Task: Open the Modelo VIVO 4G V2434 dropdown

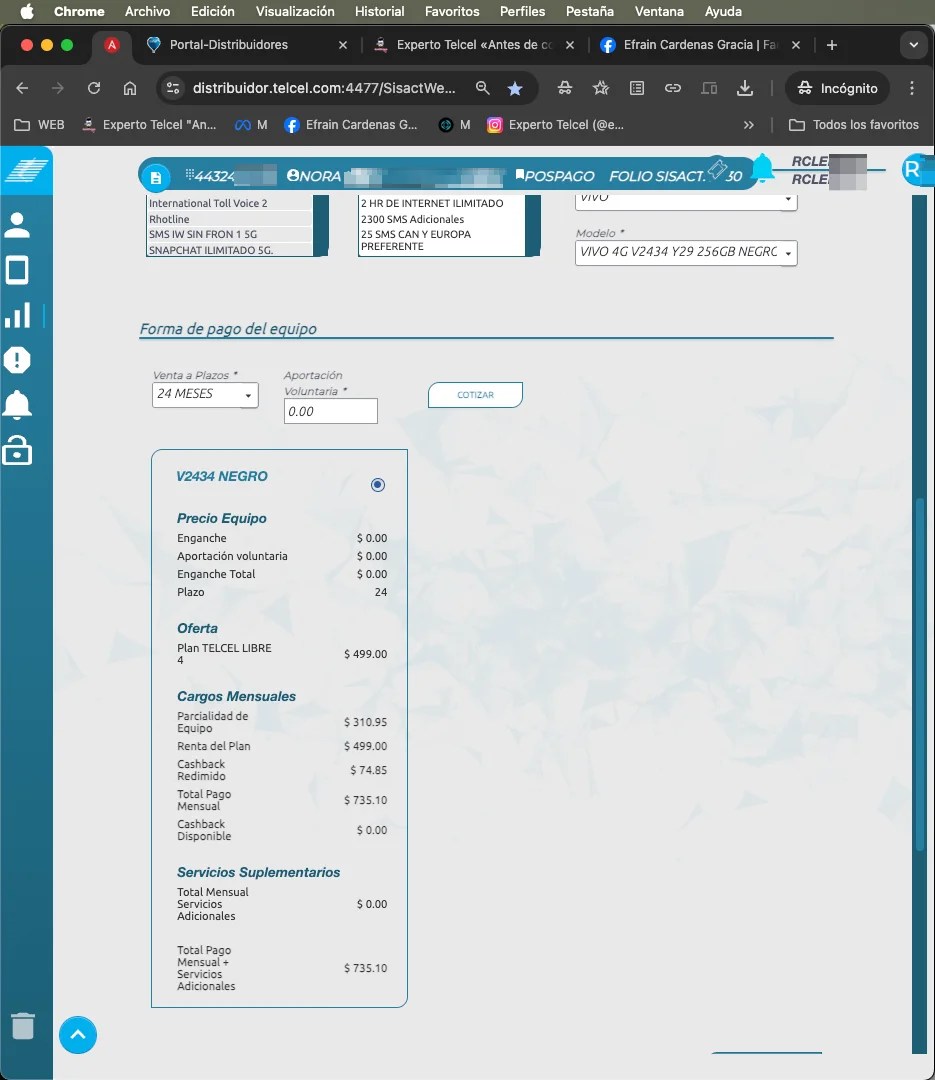Action: tap(686, 253)
